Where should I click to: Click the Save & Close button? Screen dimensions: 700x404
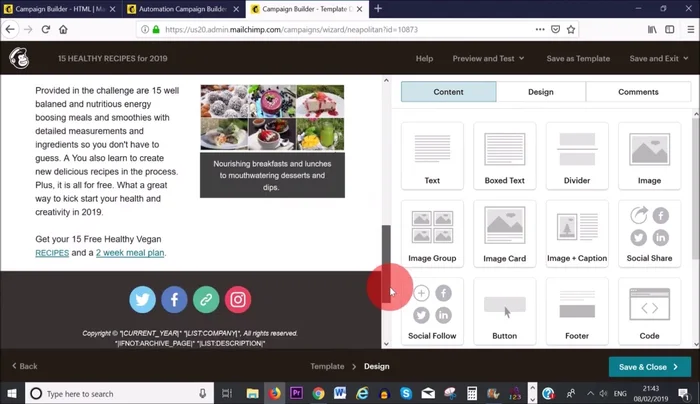coord(649,367)
